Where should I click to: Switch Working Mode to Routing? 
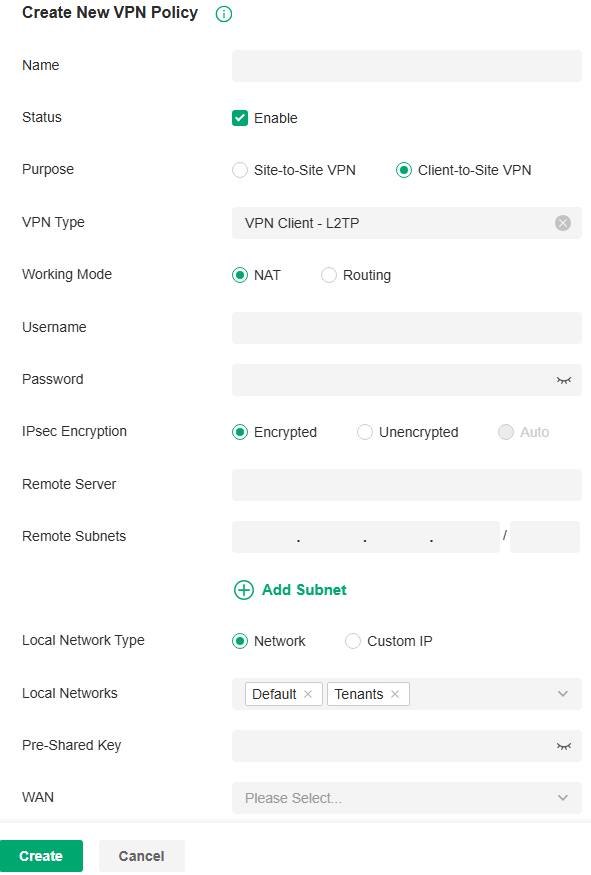point(329,274)
